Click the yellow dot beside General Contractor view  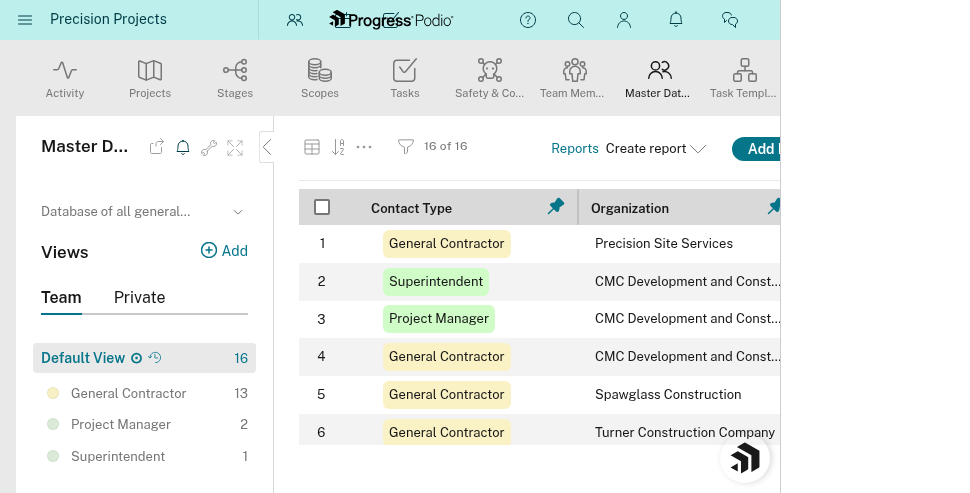[53, 393]
